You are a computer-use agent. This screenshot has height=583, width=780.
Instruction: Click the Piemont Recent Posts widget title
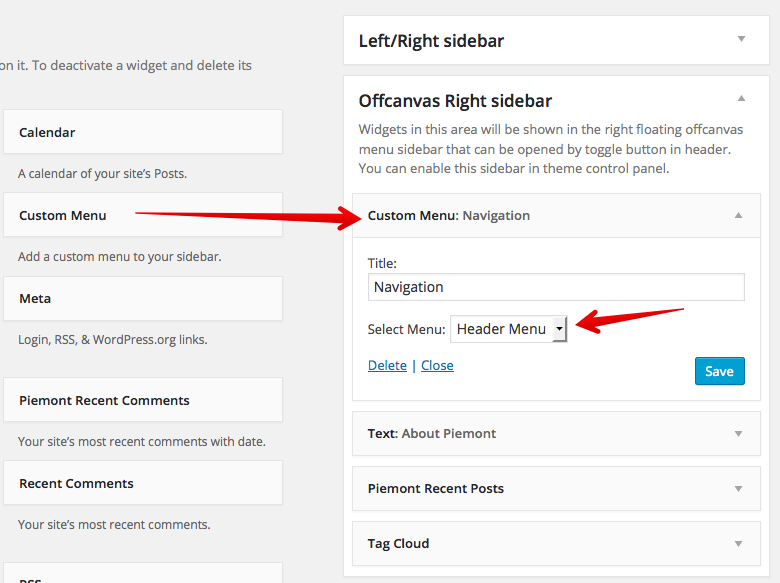coord(435,489)
